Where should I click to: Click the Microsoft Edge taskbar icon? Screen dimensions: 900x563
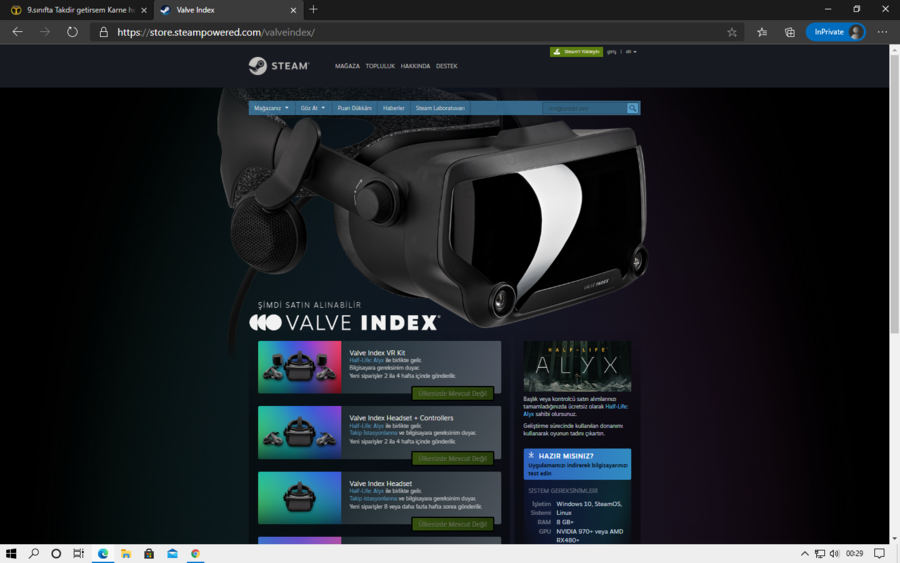pyautogui.click(x=103, y=553)
